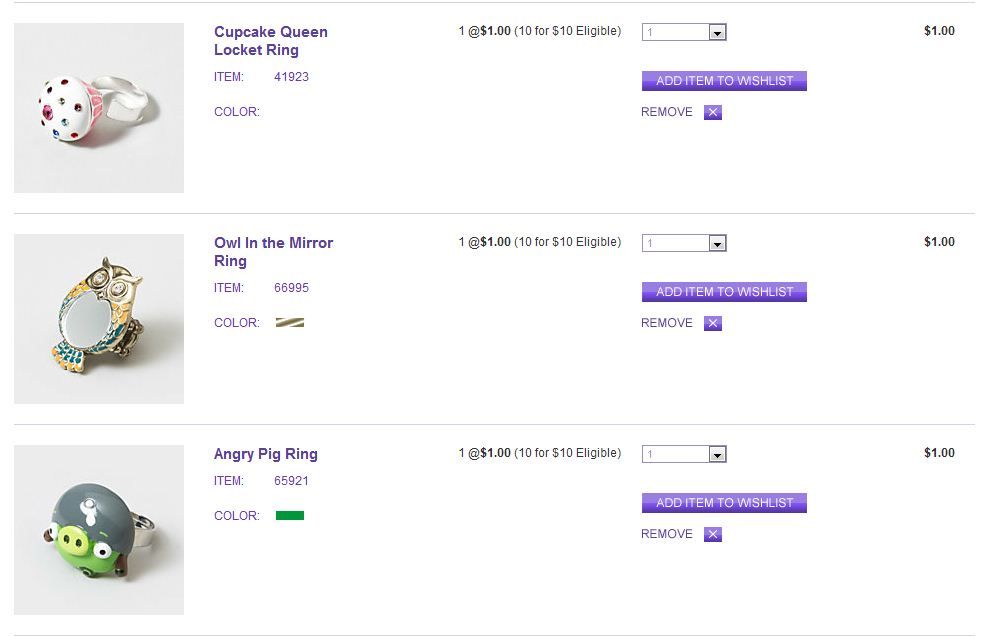Open quantity dropdown for Cupcake Queen Locket Ring

click(717, 33)
